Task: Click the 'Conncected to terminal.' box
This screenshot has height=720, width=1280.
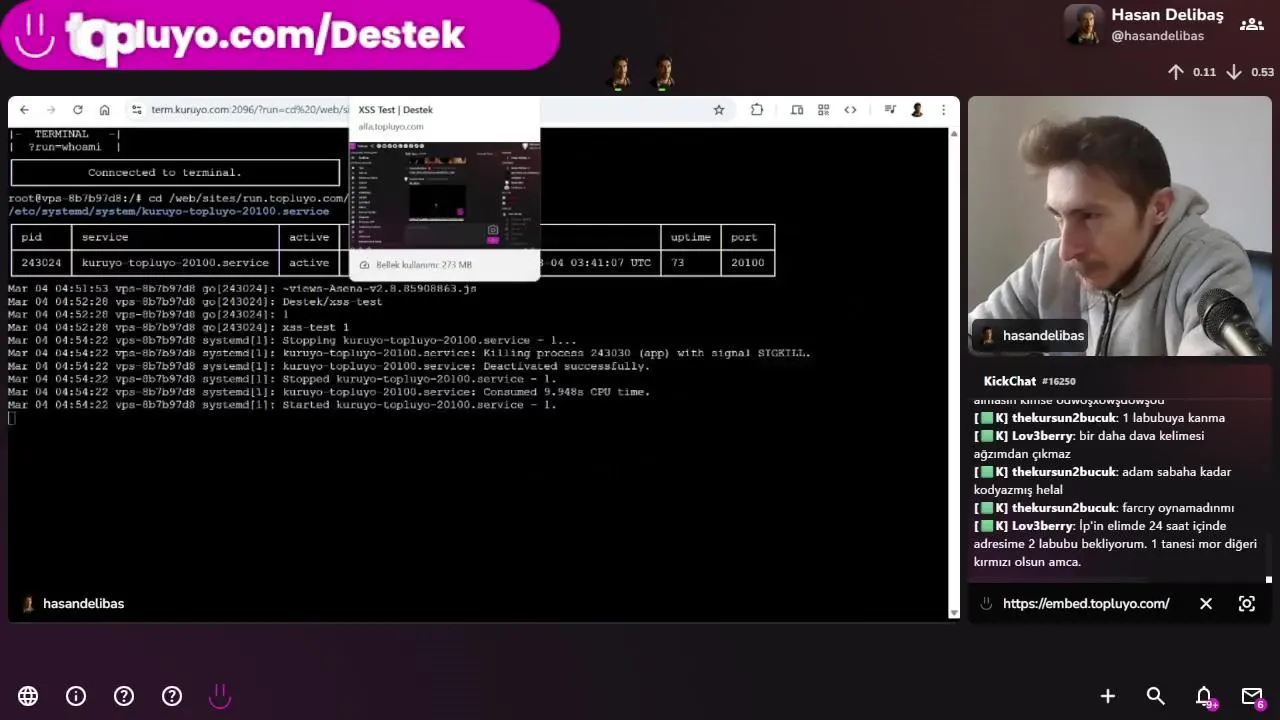Action: 175,173
